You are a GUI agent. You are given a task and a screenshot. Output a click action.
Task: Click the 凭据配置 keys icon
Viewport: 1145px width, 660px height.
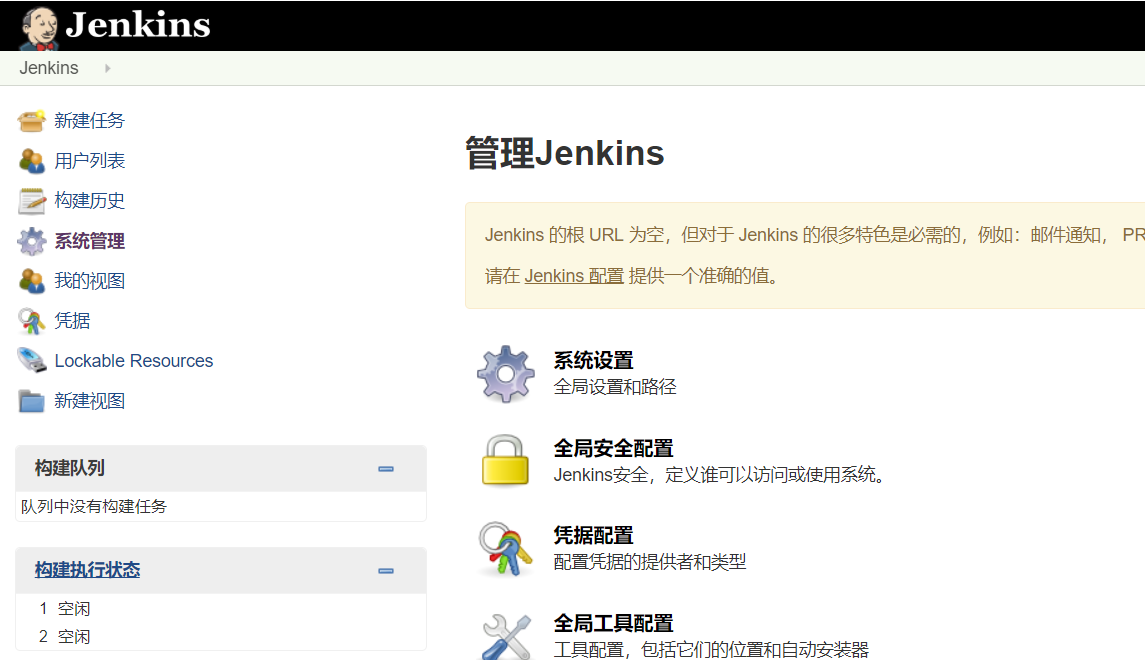[505, 549]
